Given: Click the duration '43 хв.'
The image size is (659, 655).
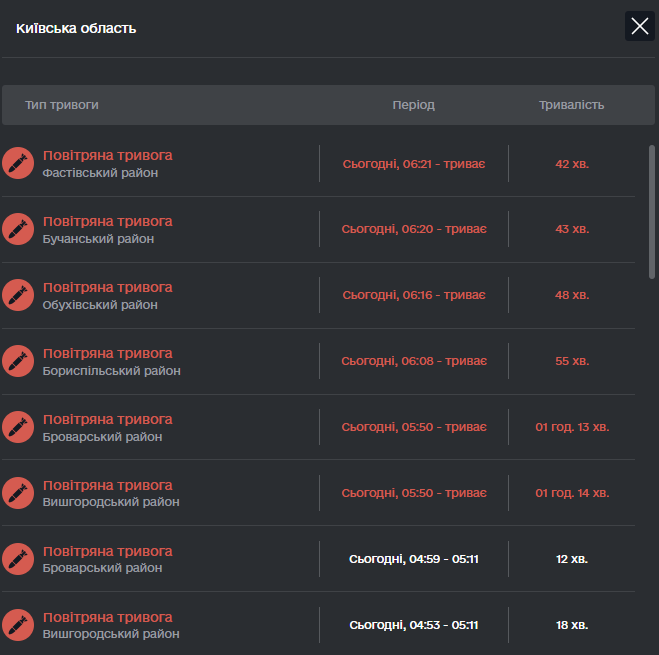Looking at the screenshot, I should click(x=572, y=229).
